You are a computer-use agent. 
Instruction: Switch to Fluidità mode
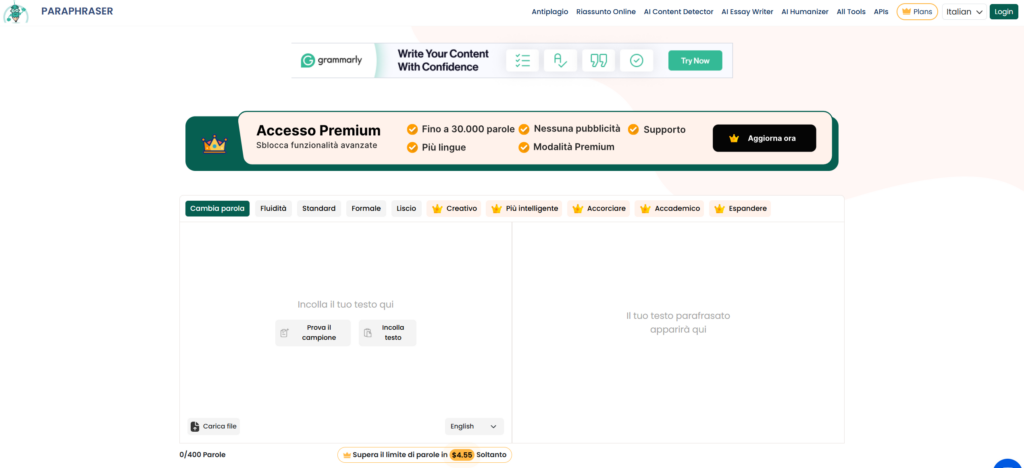click(273, 209)
